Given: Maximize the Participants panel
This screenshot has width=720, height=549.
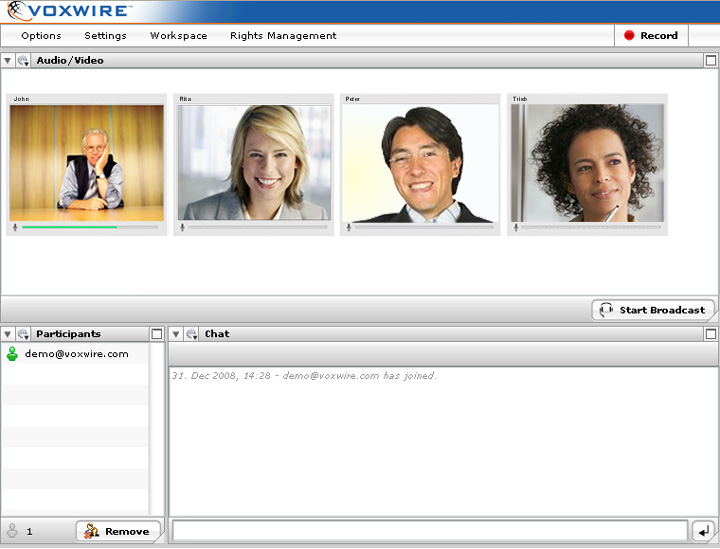Looking at the screenshot, I should click(157, 334).
